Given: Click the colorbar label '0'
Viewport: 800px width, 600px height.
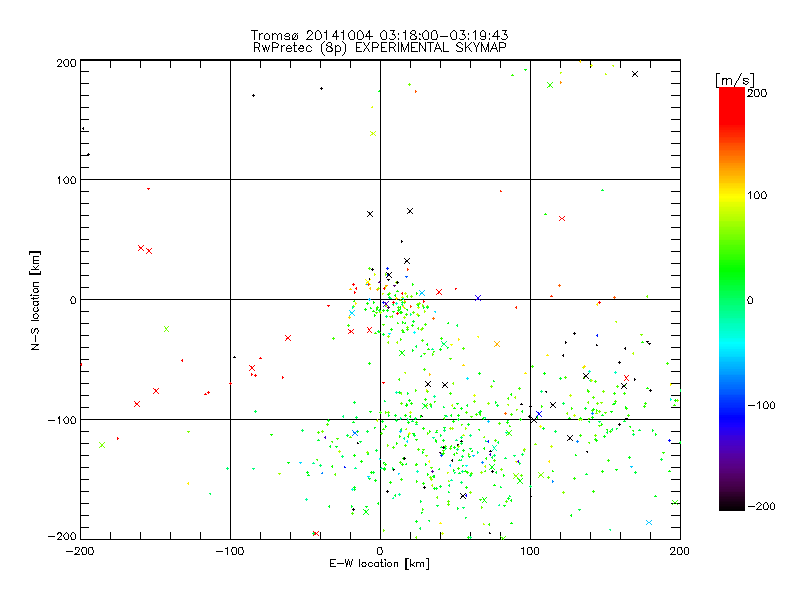Looking at the screenshot, I should point(750,300).
